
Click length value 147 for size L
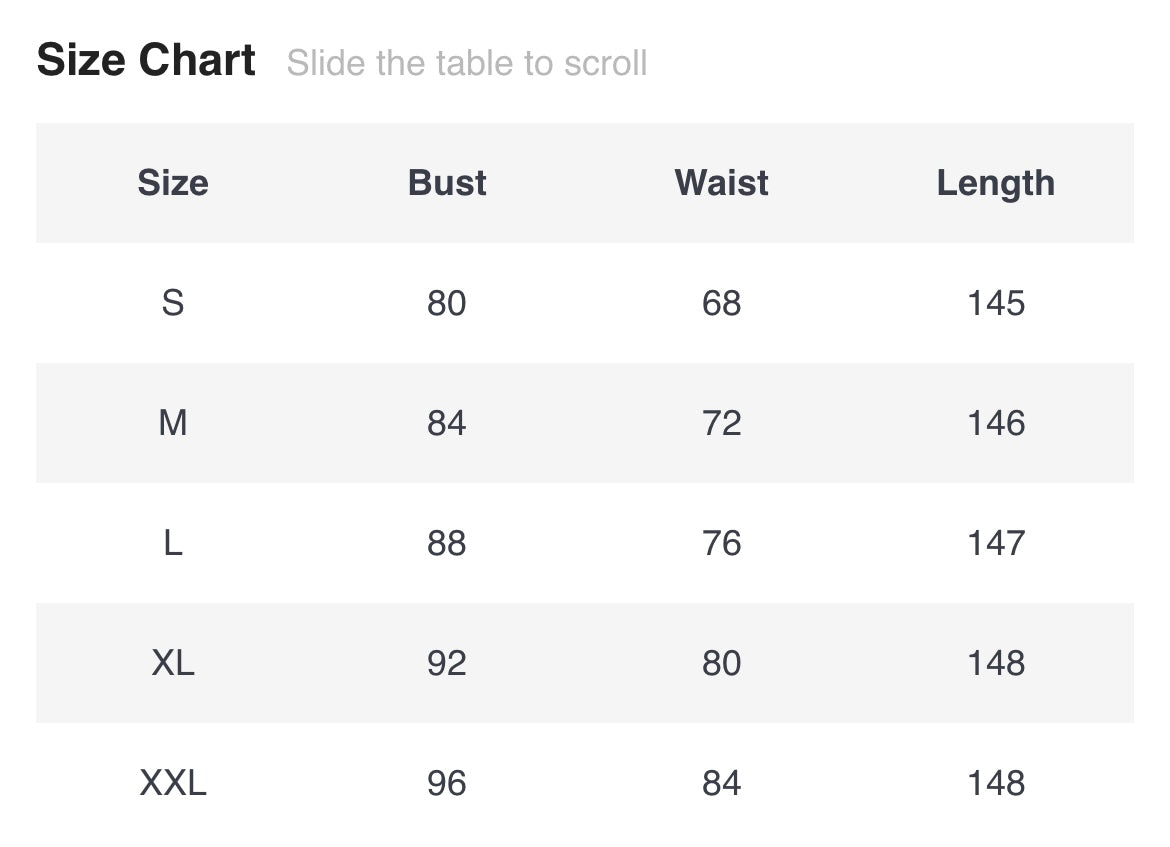(995, 543)
